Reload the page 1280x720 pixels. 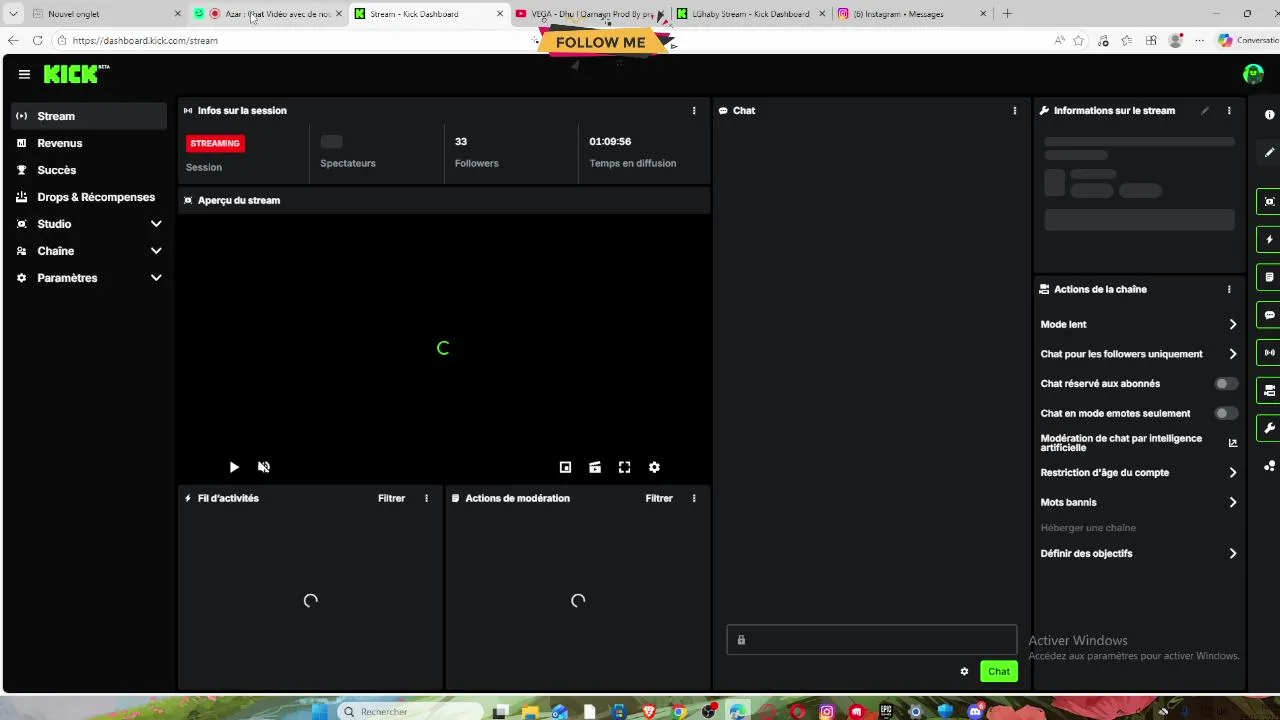pos(37,40)
